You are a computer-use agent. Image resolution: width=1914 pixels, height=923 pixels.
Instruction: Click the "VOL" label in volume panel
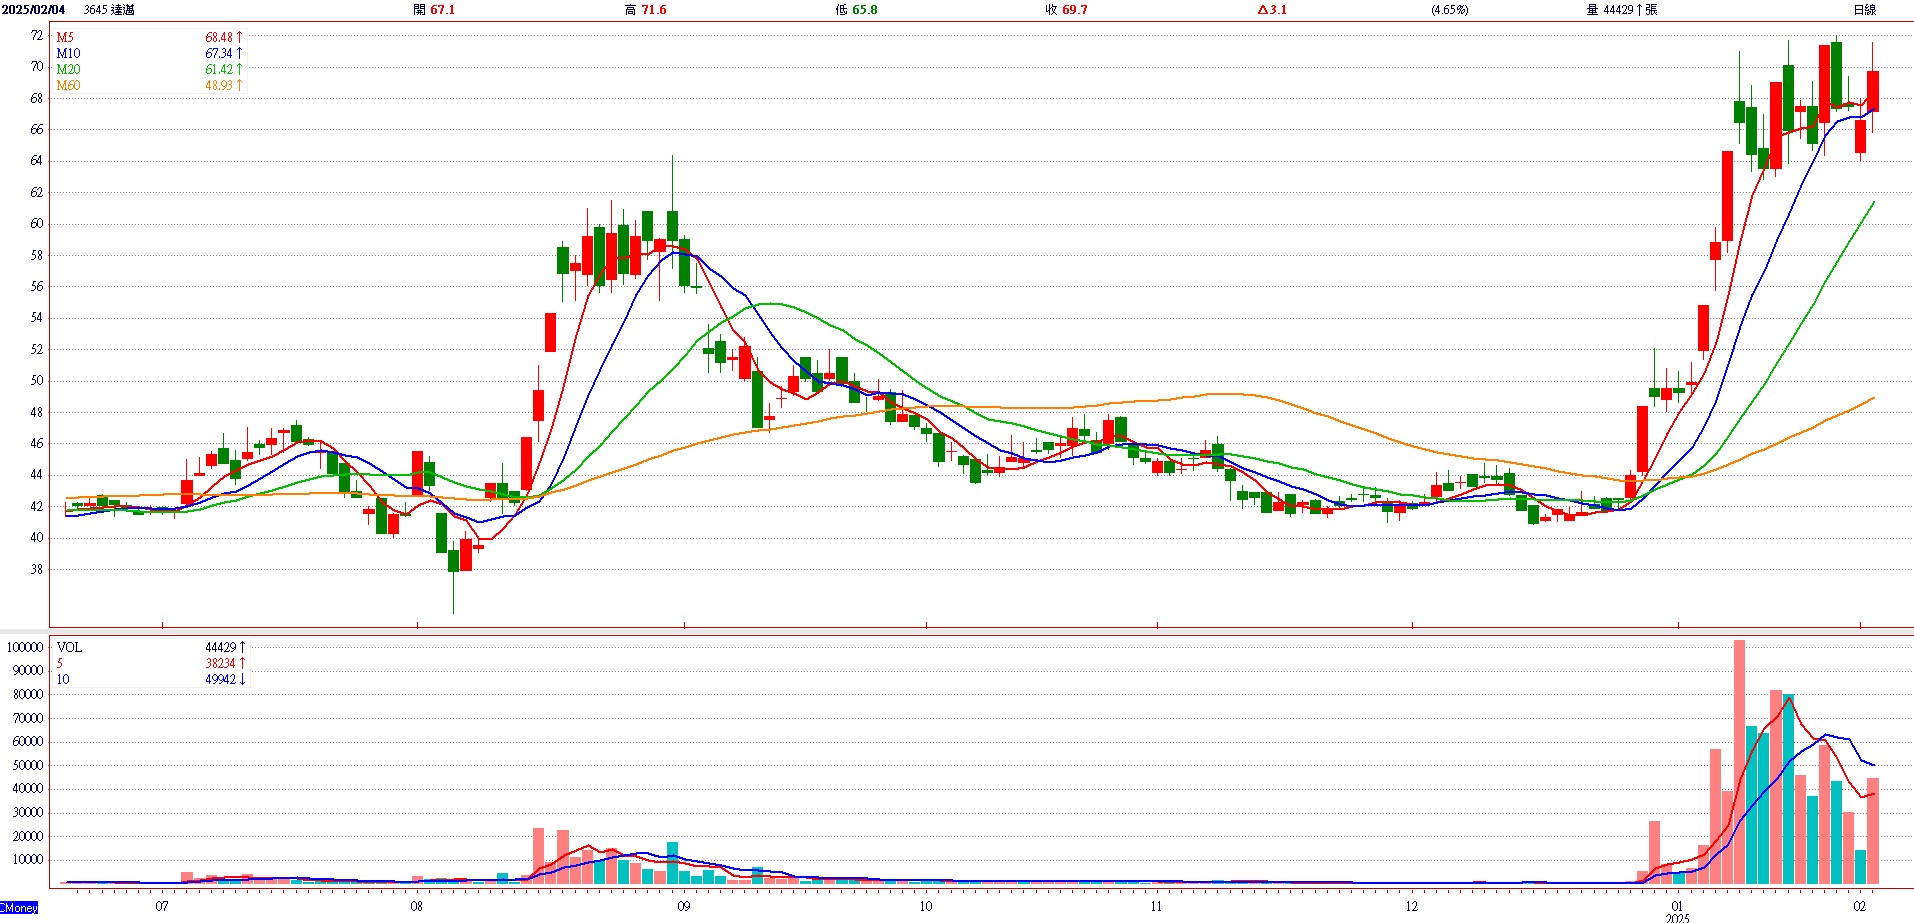[x=69, y=648]
